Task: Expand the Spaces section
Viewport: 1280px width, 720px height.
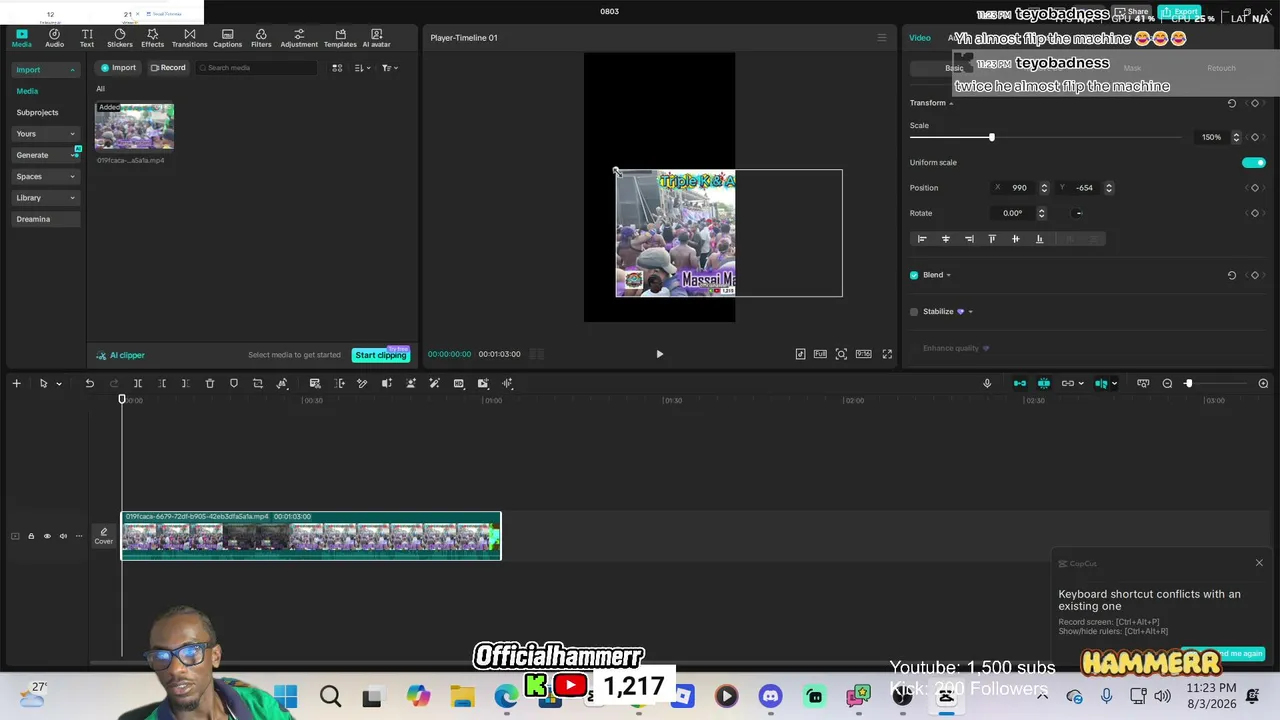Action: [72, 177]
